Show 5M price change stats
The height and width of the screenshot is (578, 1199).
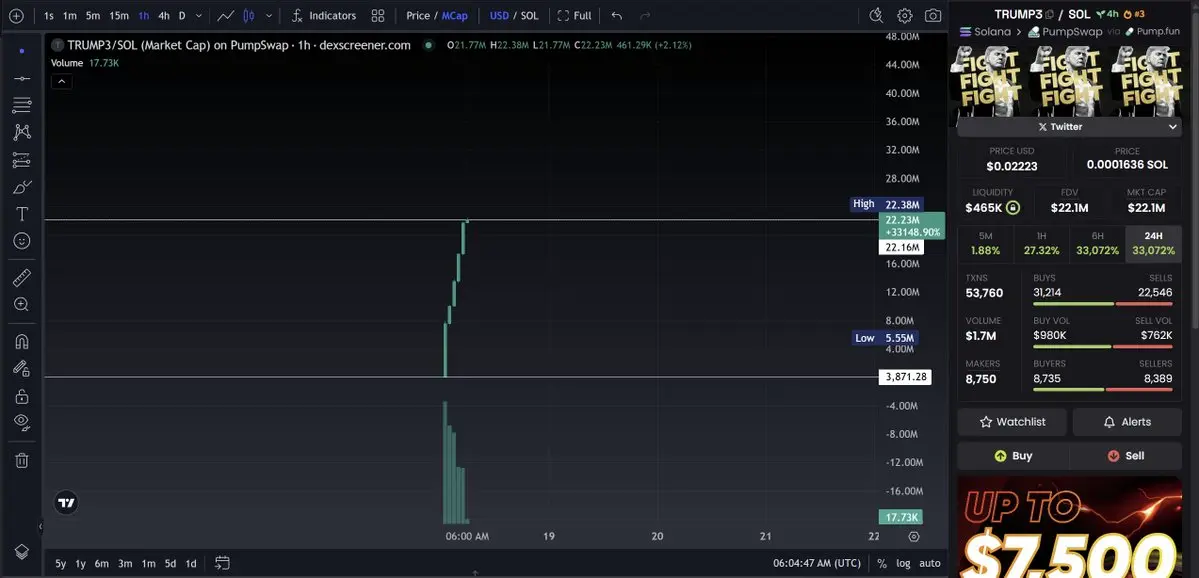pos(986,244)
